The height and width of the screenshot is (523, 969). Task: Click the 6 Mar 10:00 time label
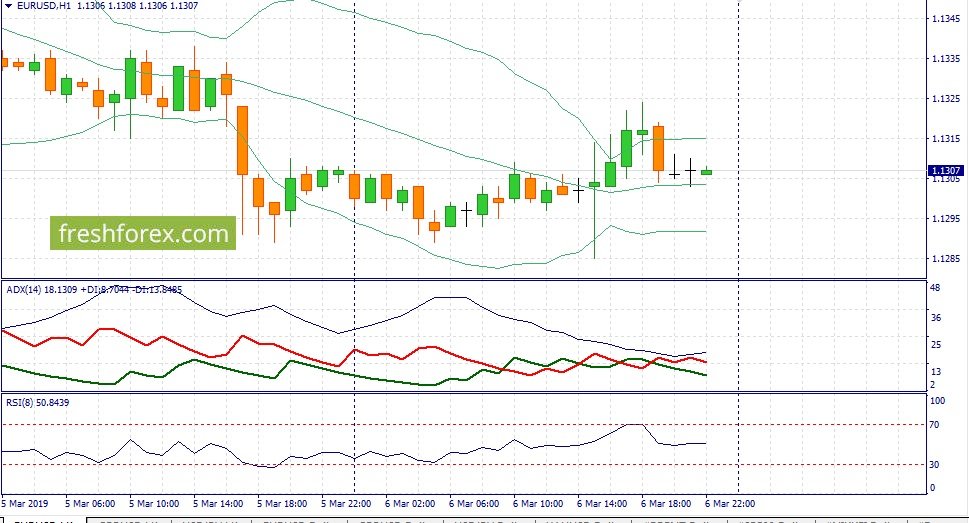538,504
